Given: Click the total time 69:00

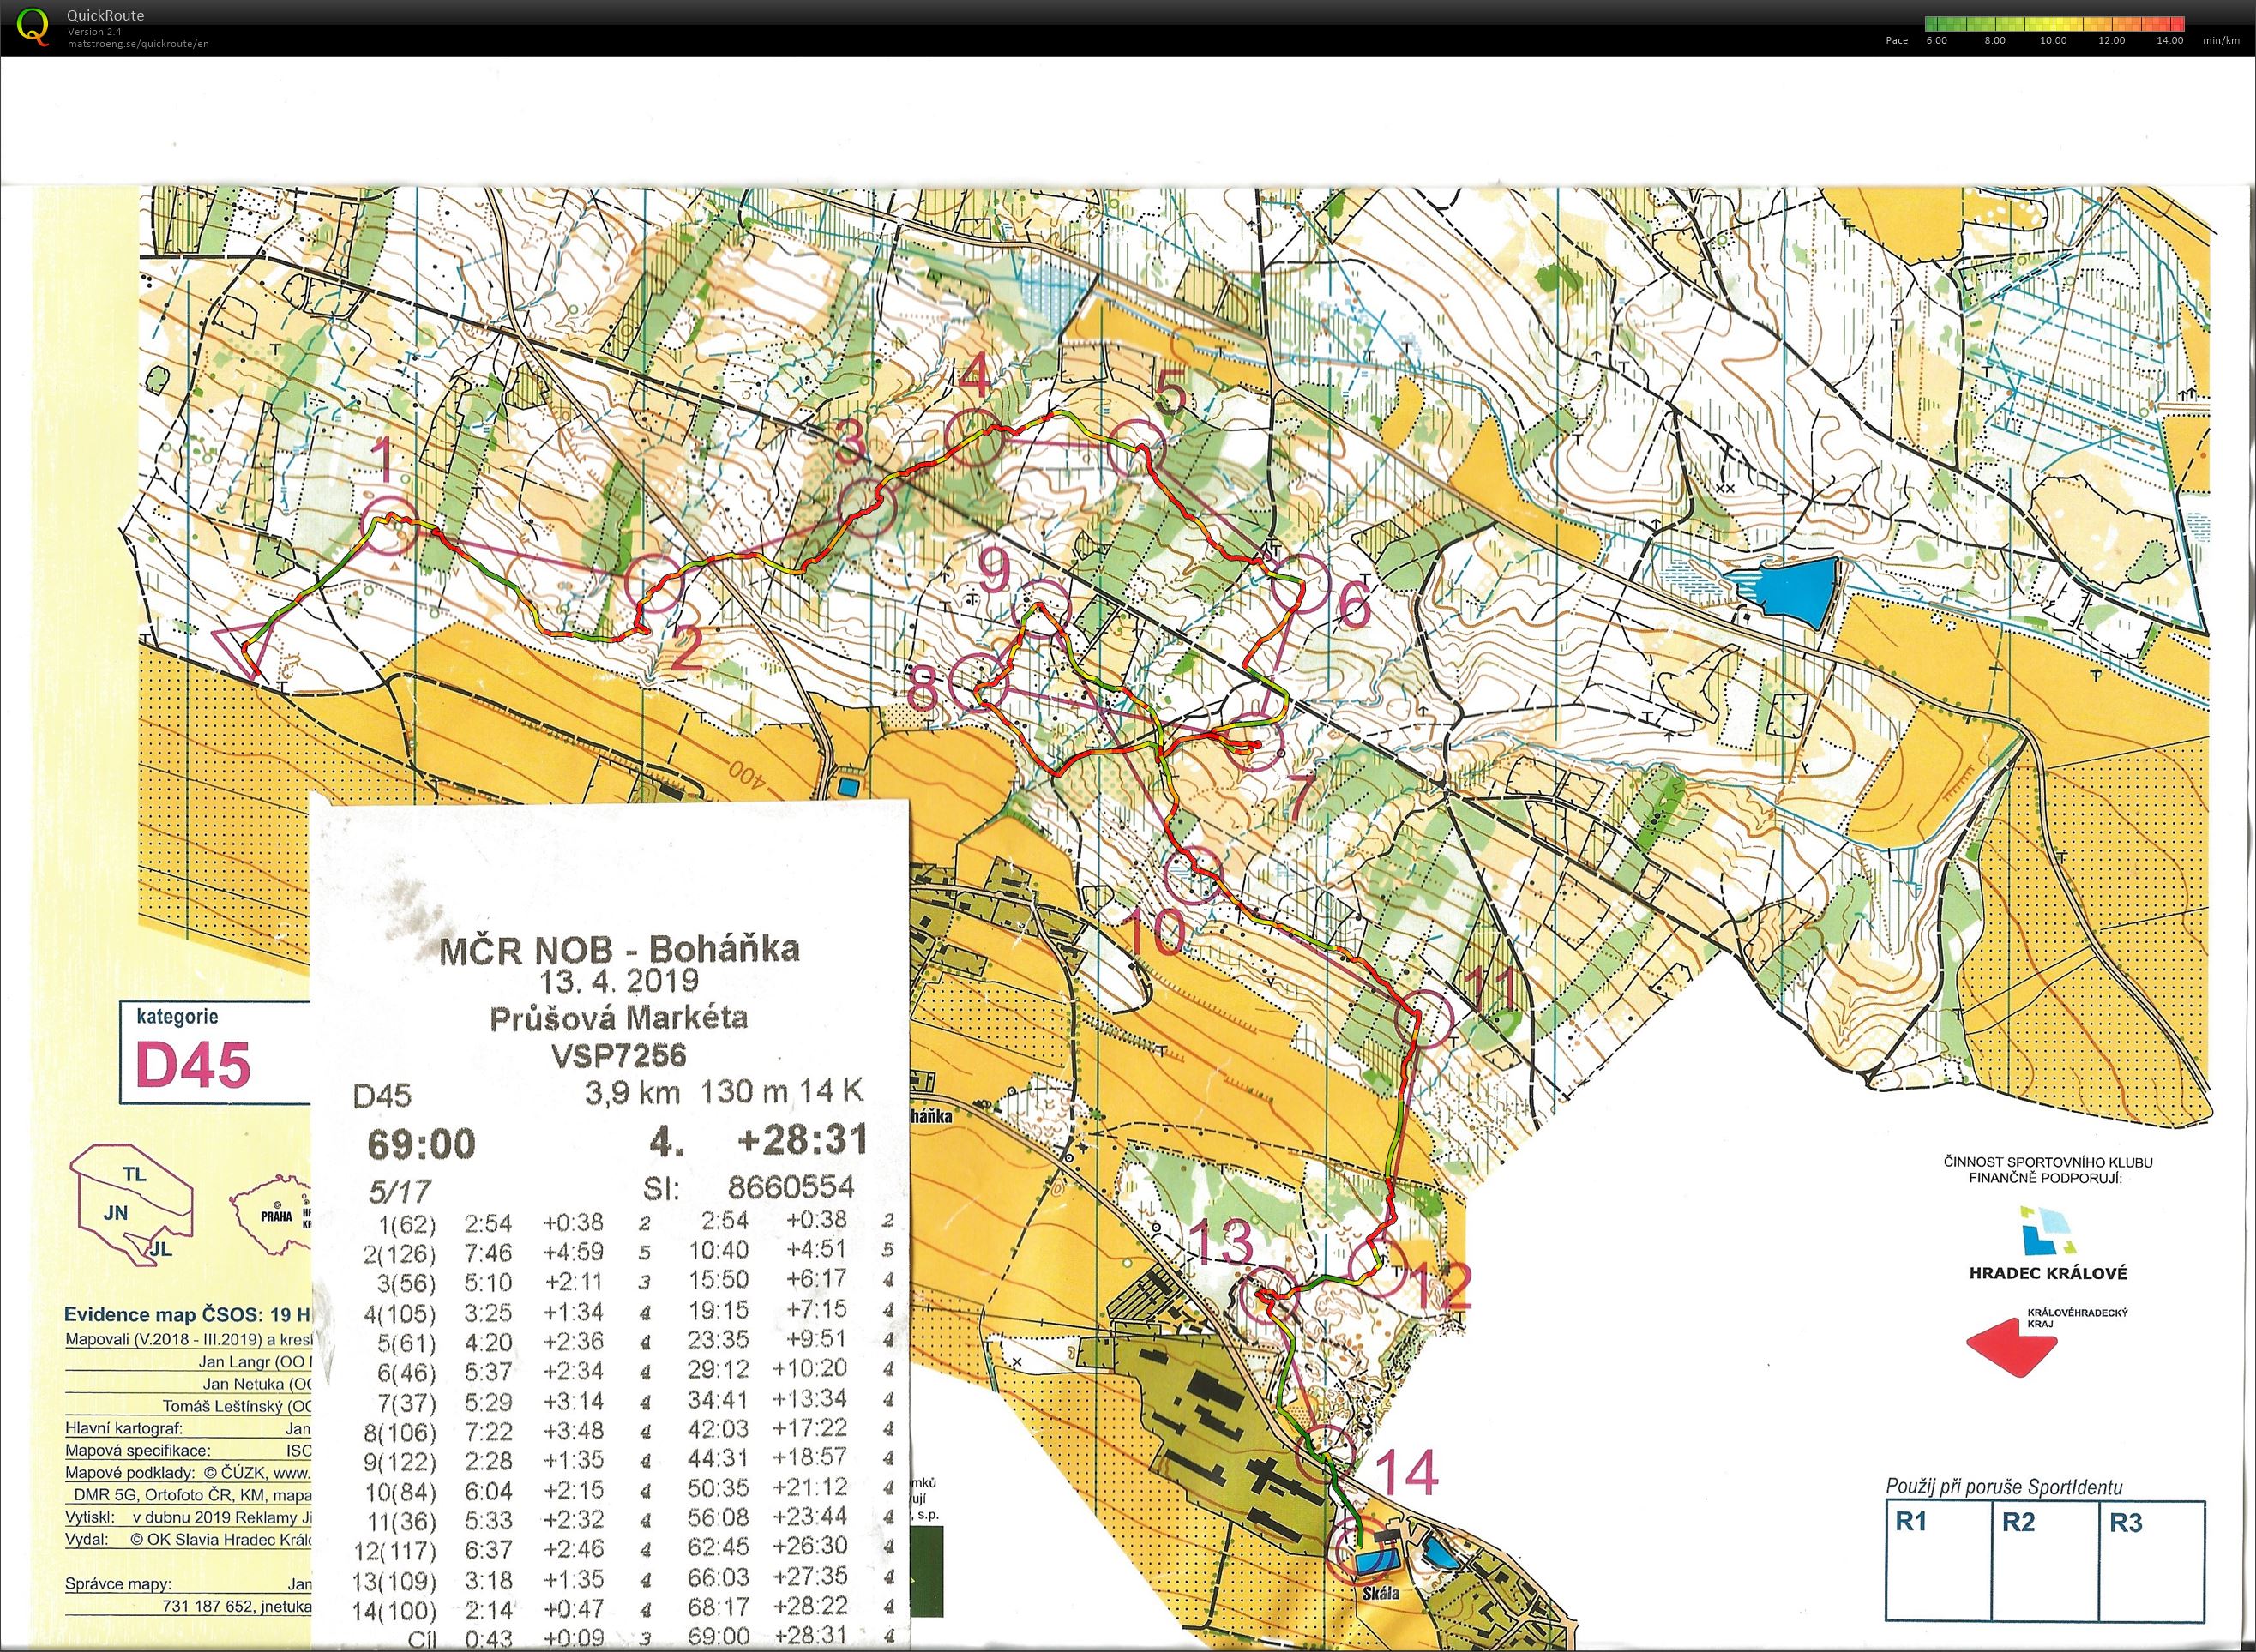Looking at the screenshot, I should (421, 1144).
